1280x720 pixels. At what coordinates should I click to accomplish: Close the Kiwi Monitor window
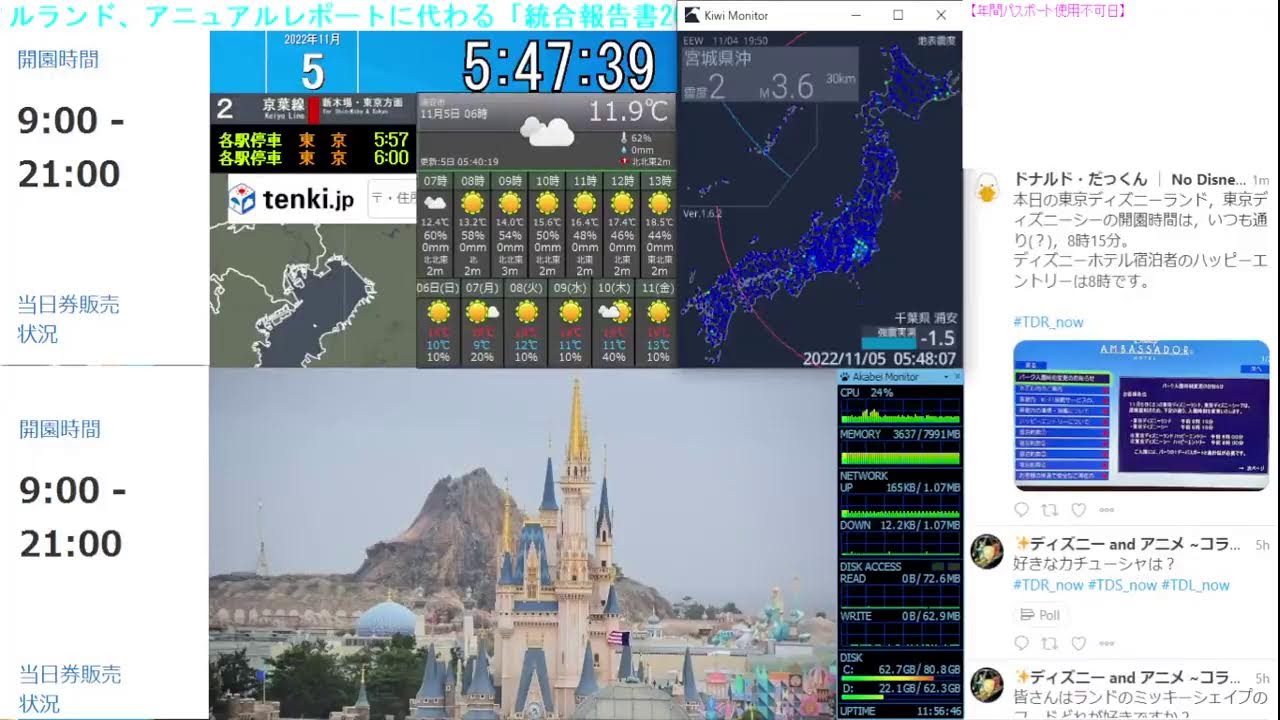tap(941, 15)
